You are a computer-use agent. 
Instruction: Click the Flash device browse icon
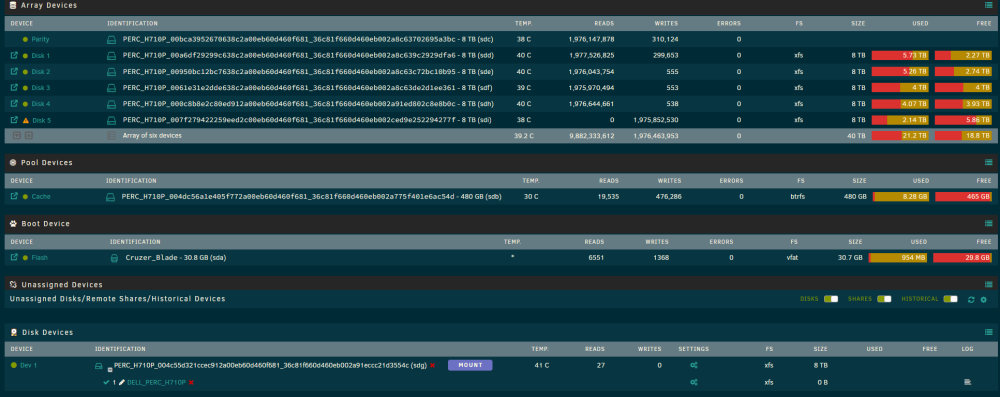[x=14, y=258]
